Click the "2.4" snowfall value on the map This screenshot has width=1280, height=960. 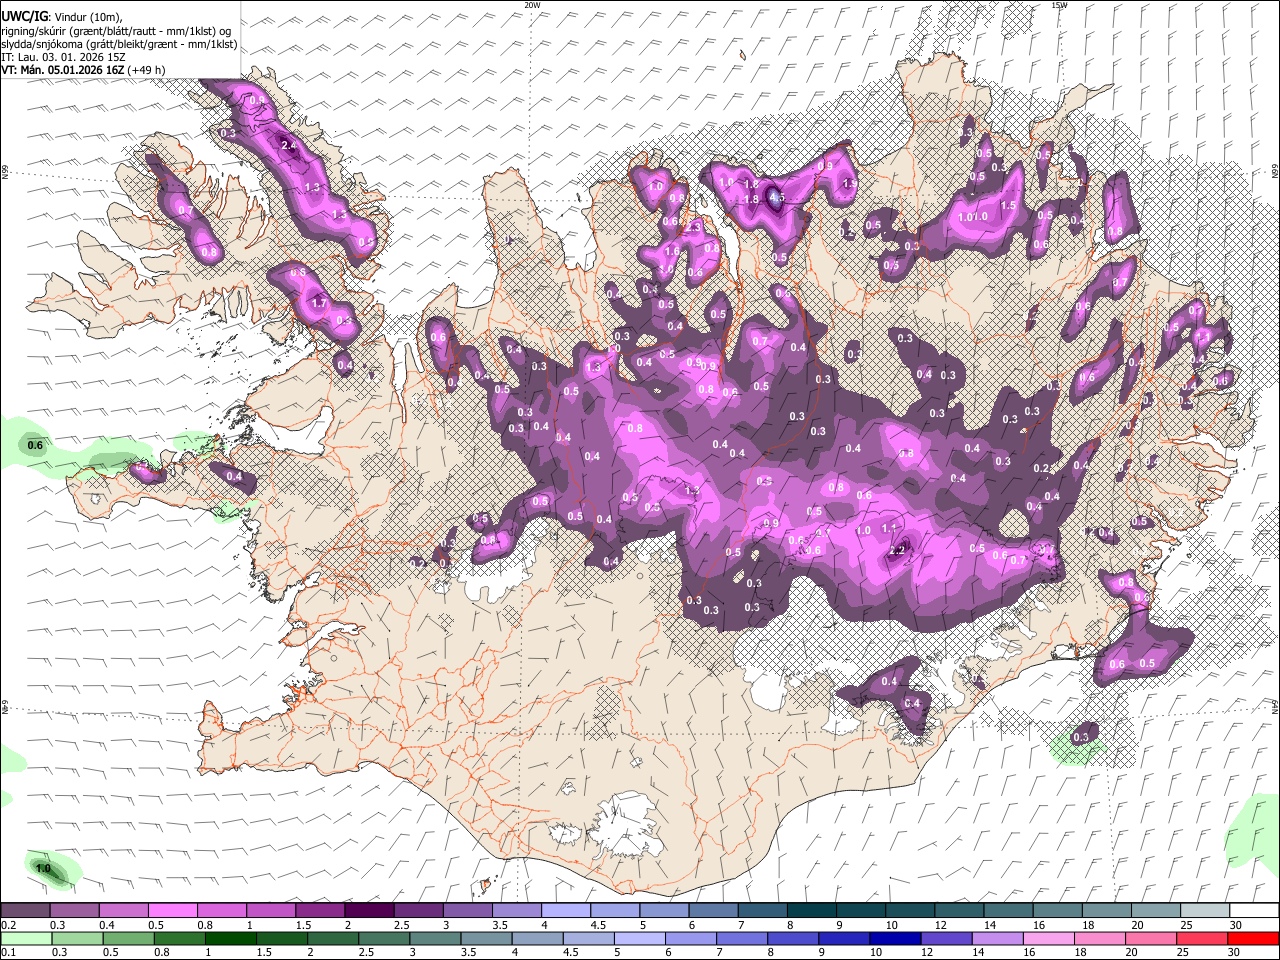click(289, 146)
